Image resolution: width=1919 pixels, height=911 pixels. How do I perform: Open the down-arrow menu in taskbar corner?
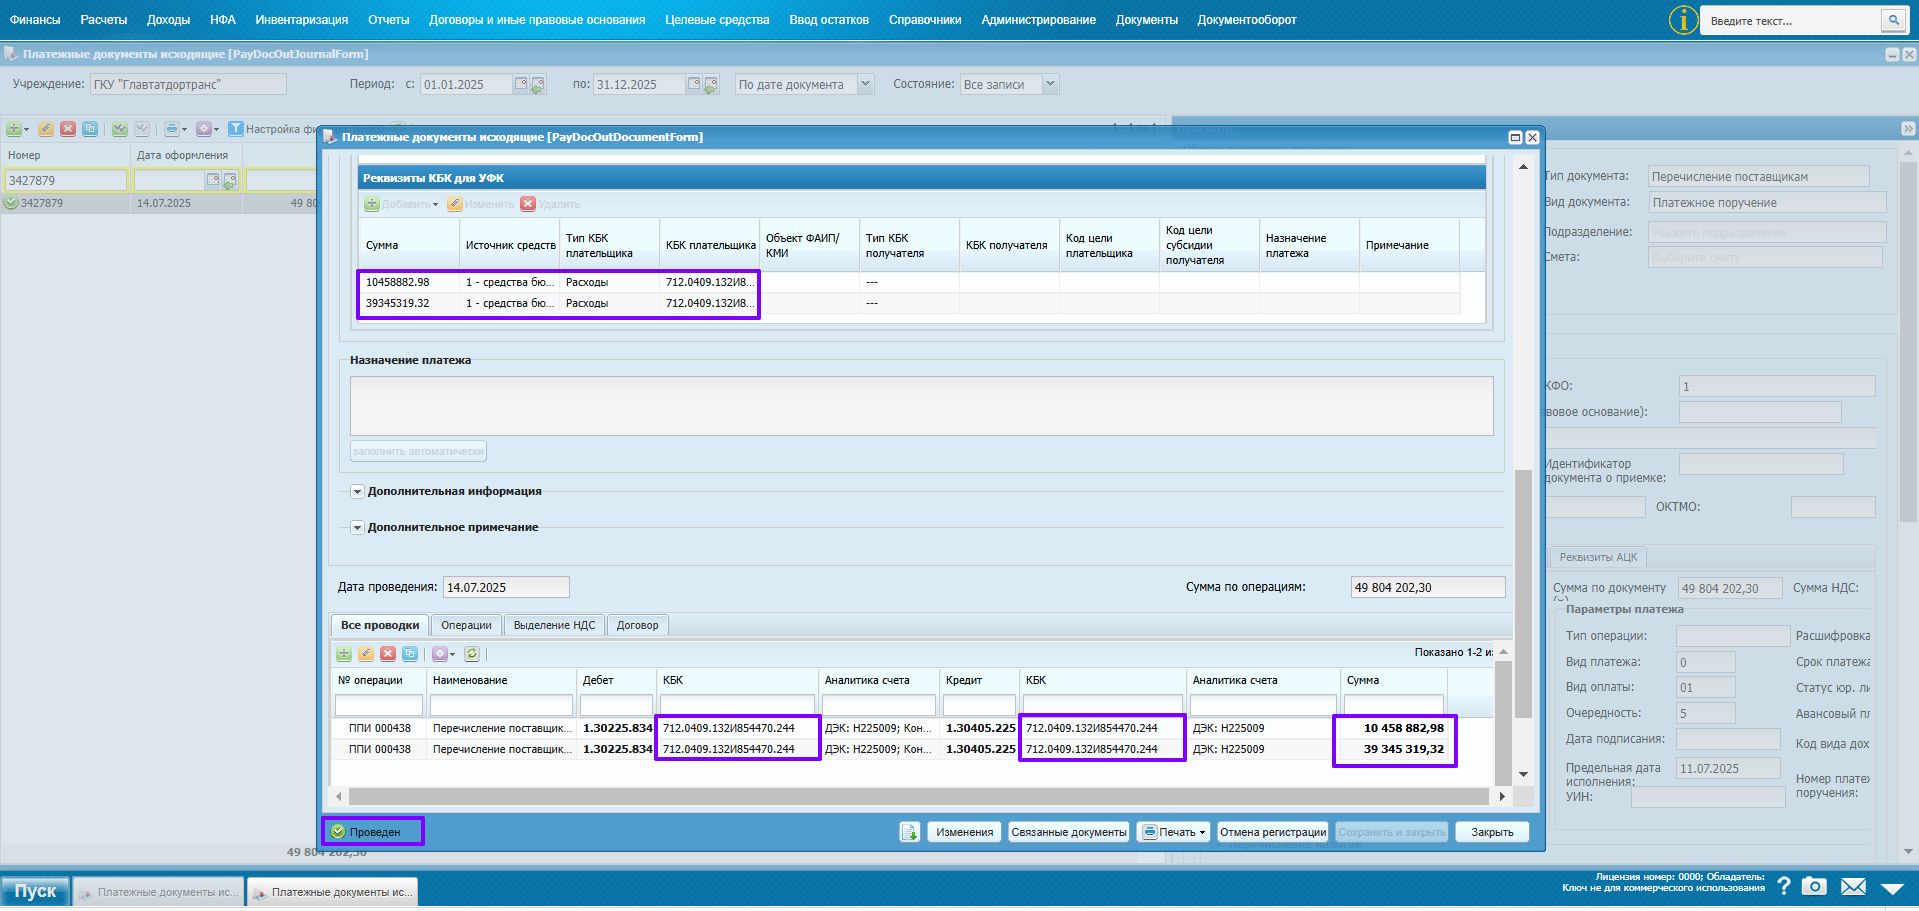coord(1892,888)
